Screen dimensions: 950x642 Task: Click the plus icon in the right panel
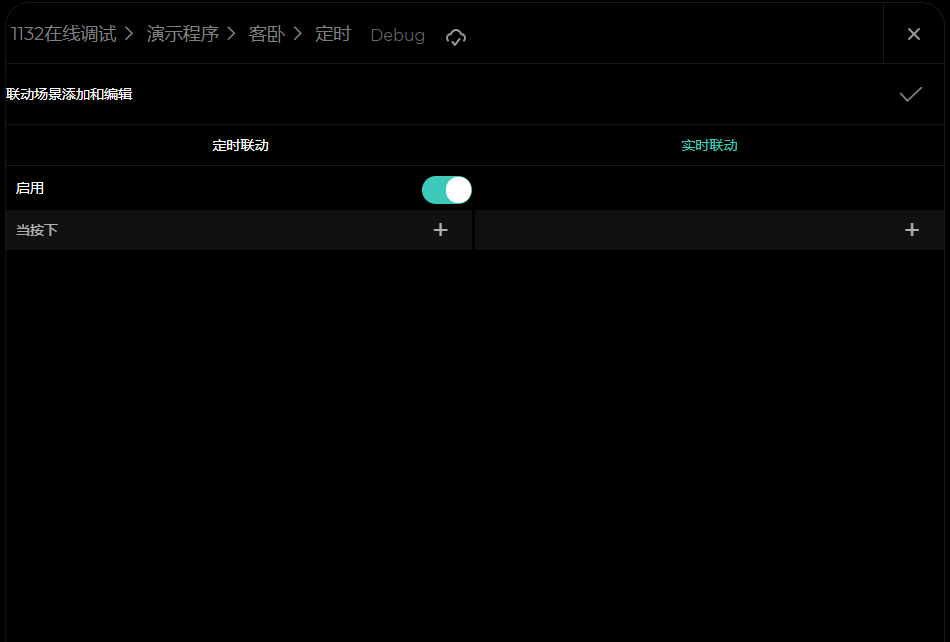click(x=911, y=230)
